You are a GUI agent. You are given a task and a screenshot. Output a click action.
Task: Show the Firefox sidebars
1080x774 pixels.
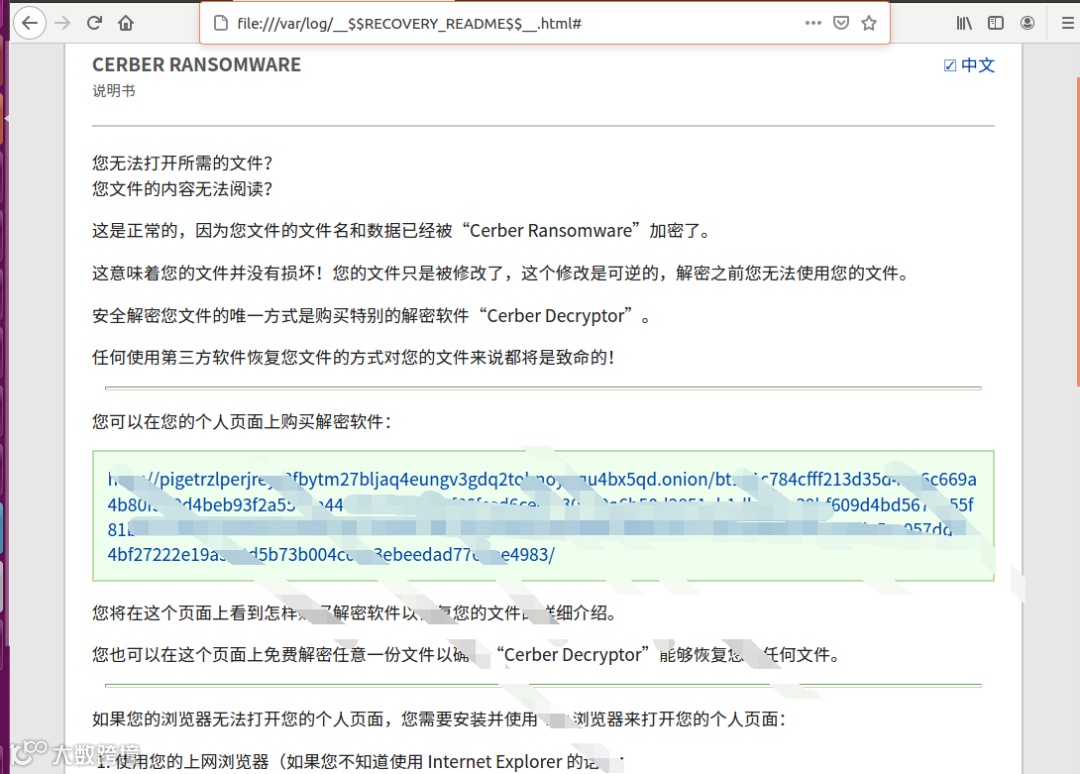point(996,23)
